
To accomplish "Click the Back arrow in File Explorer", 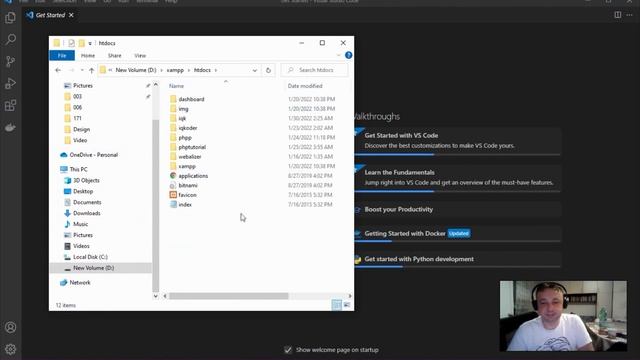I will (x=58, y=70).
